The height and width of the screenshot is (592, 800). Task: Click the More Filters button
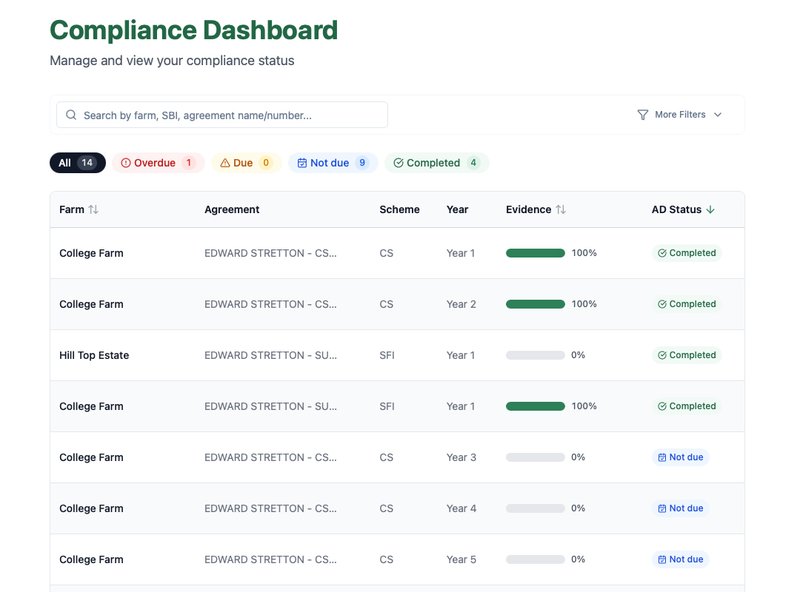point(680,114)
